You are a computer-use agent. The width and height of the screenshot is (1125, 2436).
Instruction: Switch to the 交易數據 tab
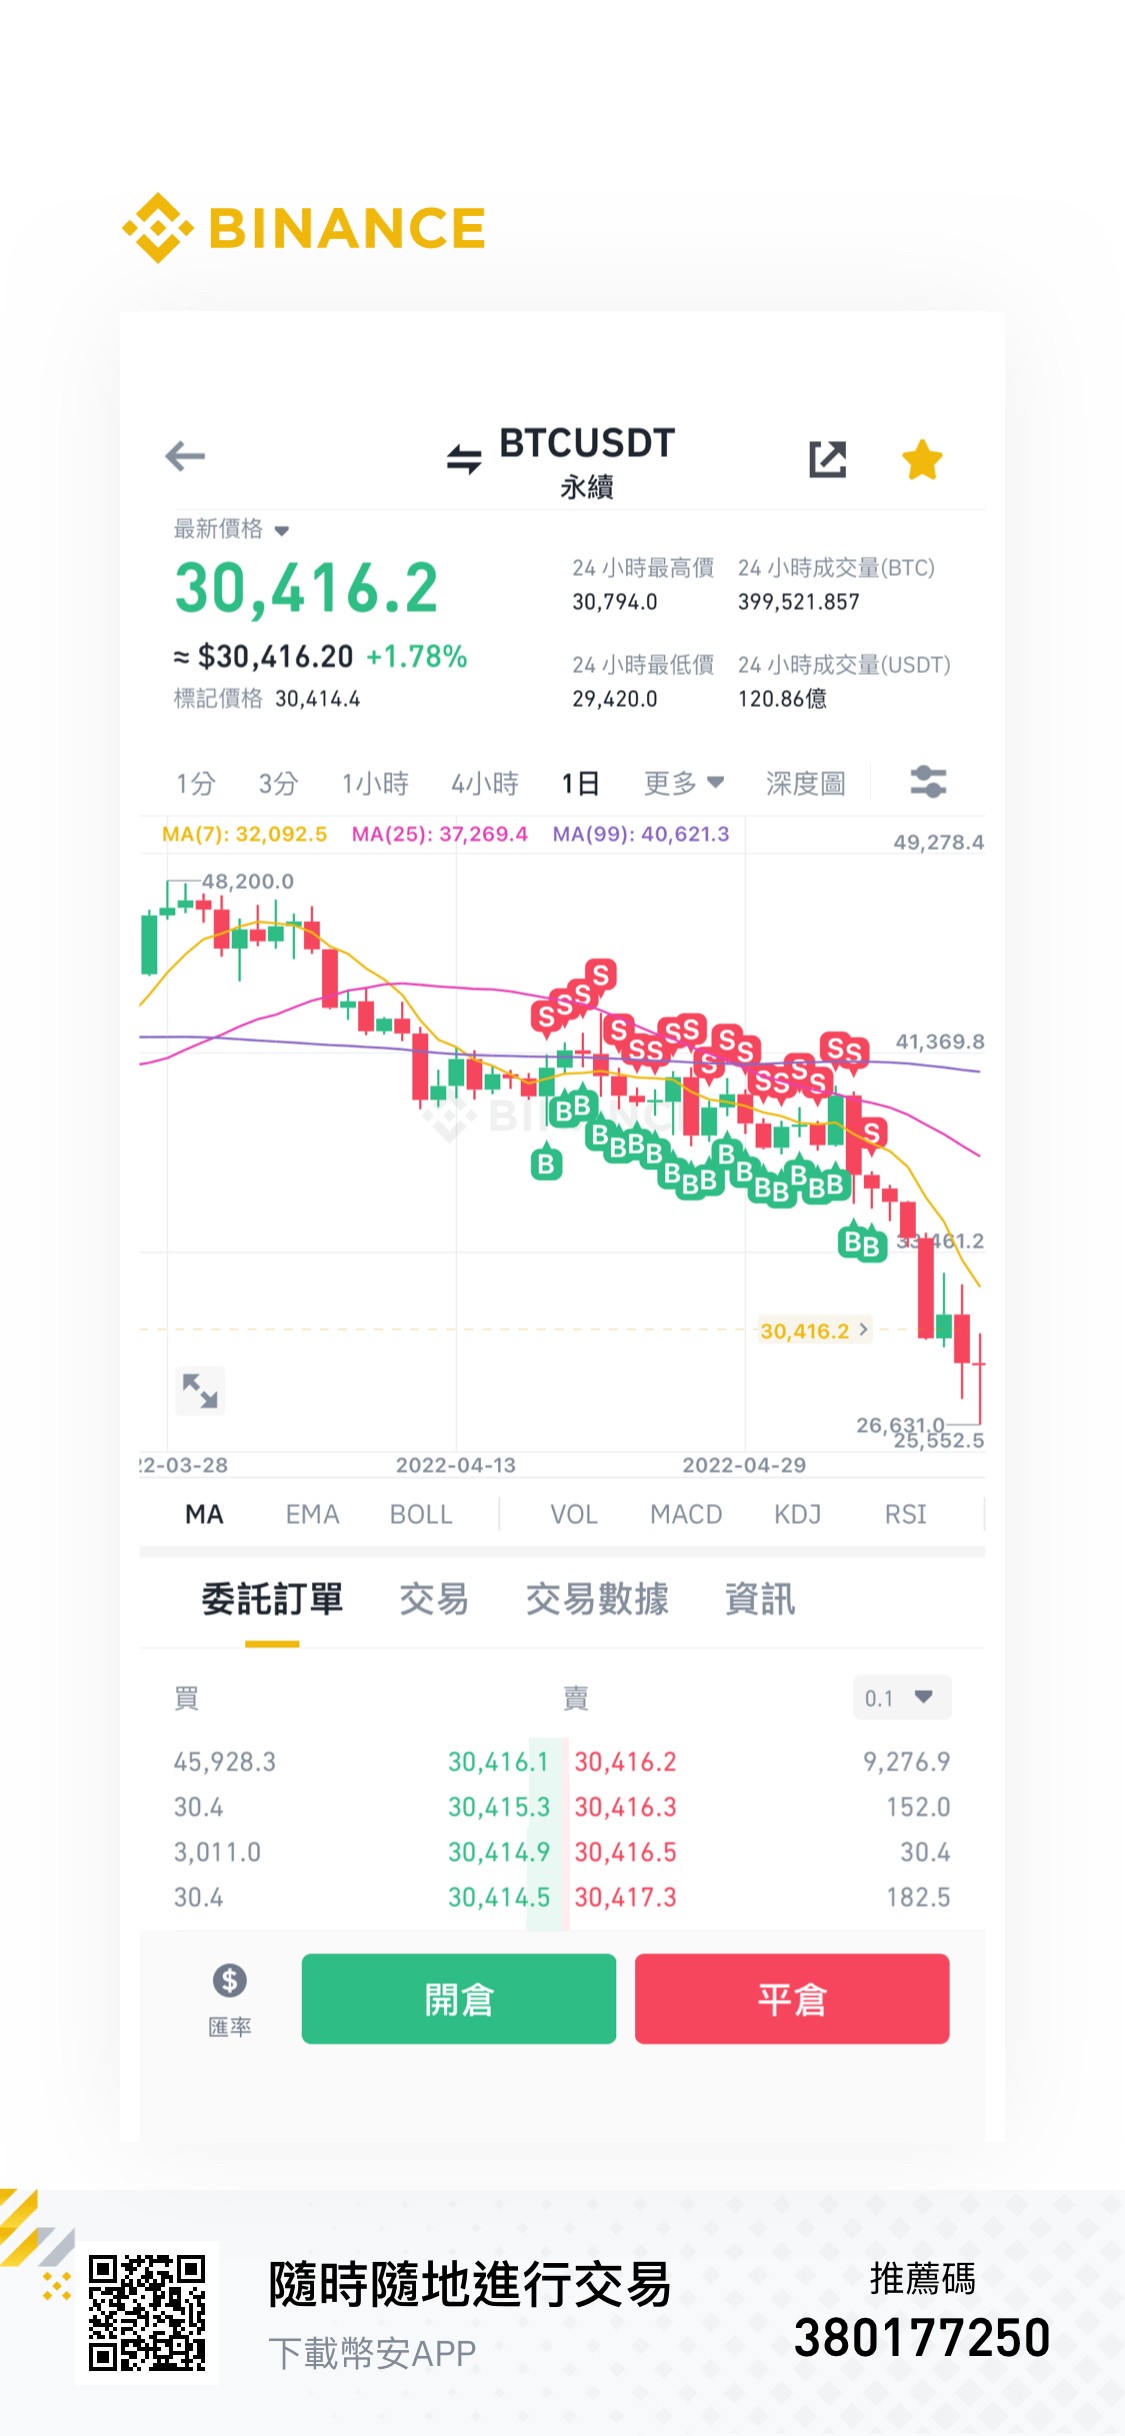(597, 1599)
